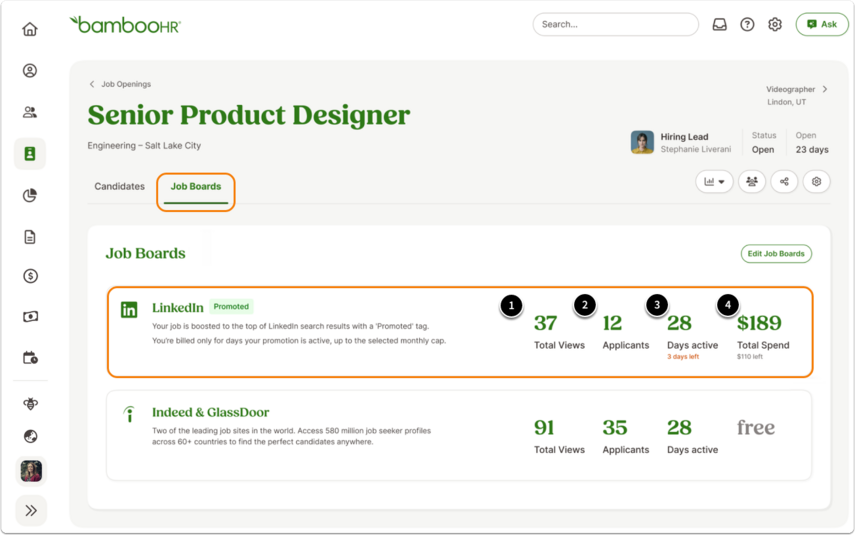The height and width of the screenshot is (535, 855).
Task: Open the Hiring icon in sidebar
Action: (x=30, y=154)
